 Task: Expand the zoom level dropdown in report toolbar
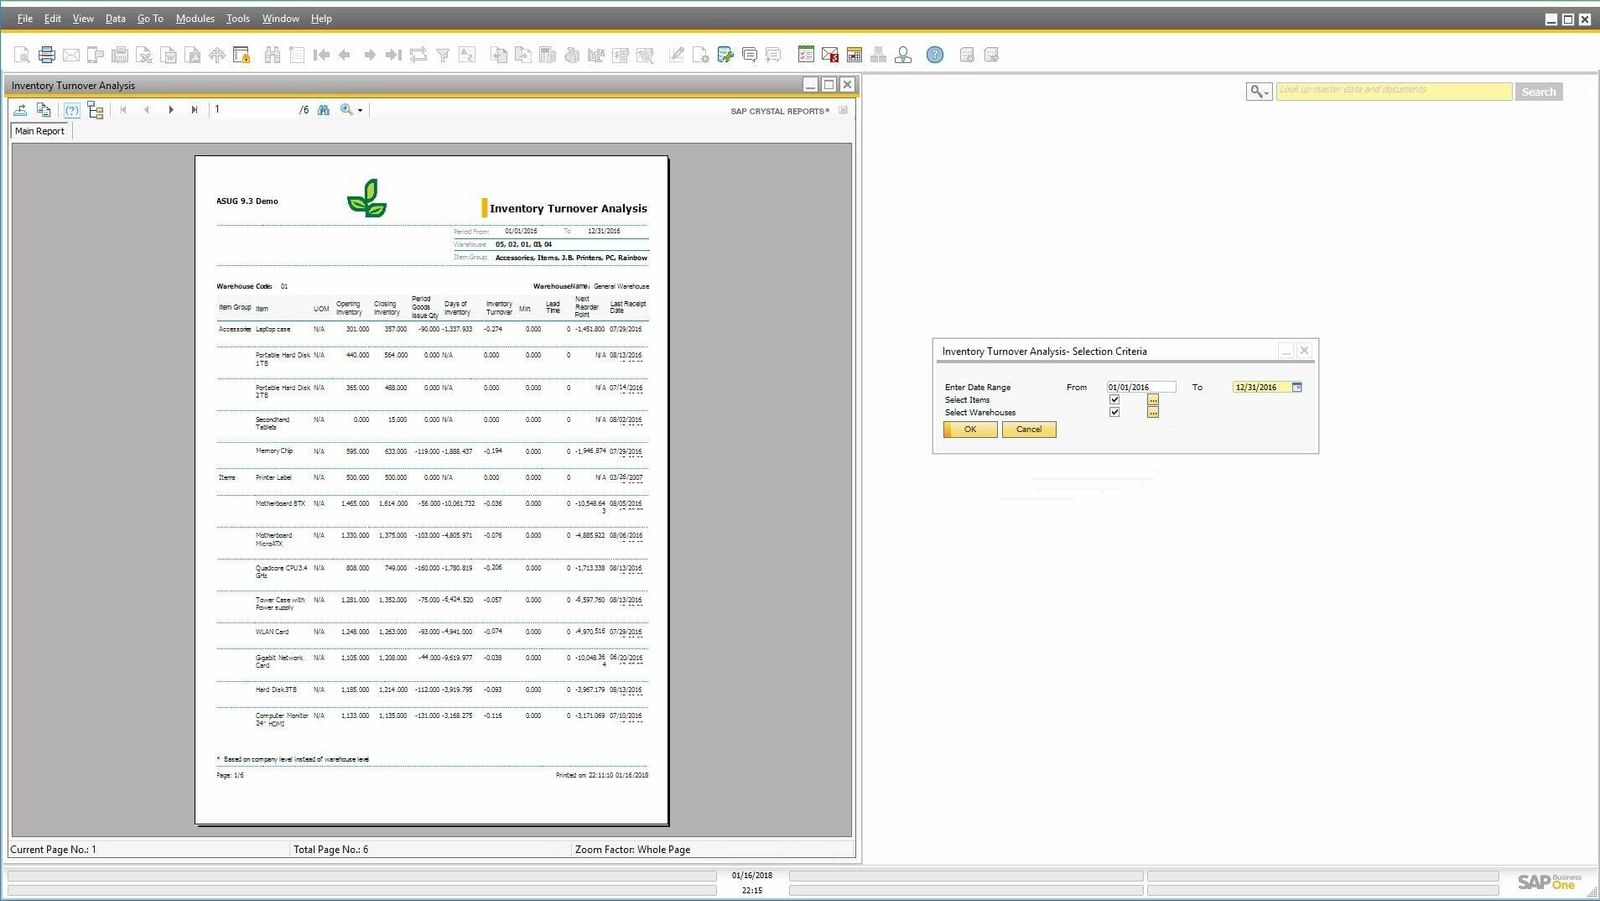click(x=360, y=111)
